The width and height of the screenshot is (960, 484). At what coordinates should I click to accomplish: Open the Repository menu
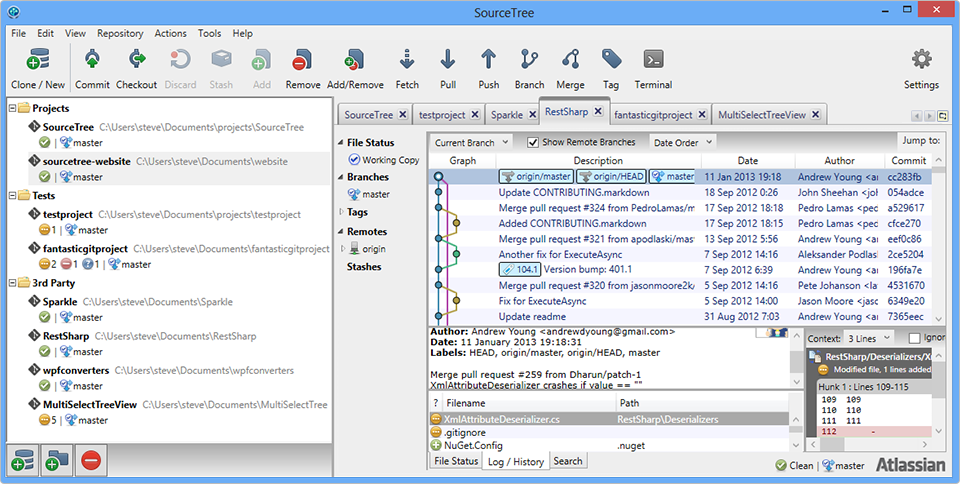coord(120,33)
